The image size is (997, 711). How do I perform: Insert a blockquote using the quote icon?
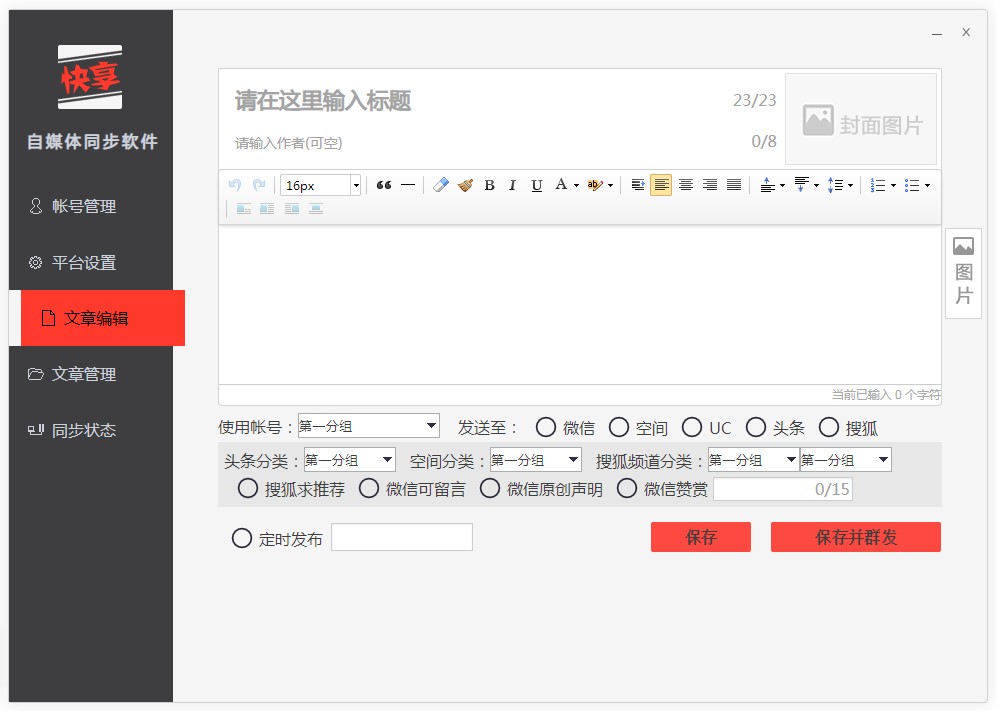pos(384,185)
